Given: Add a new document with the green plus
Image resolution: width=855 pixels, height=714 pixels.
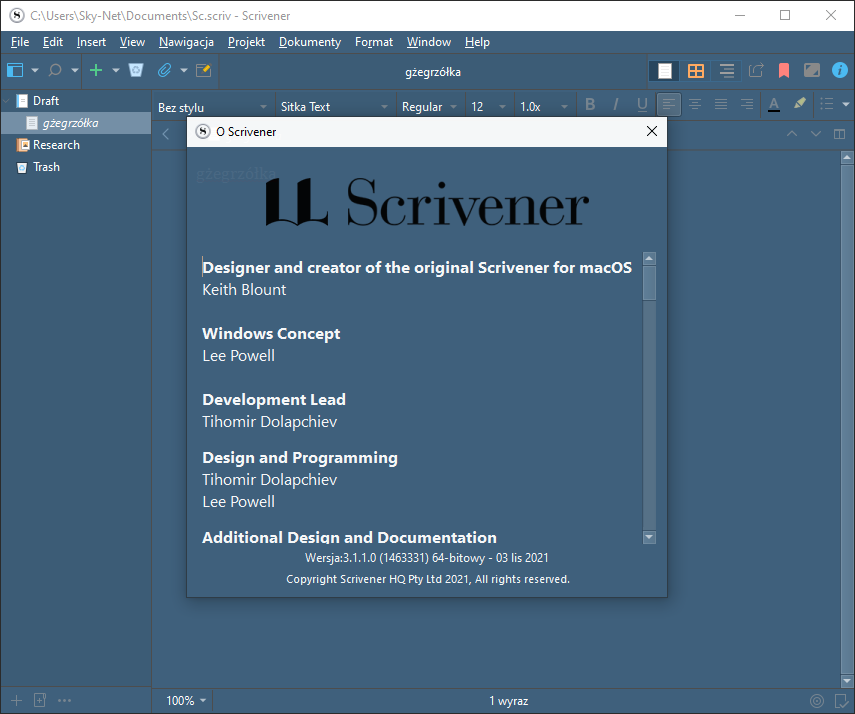Looking at the screenshot, I should pyautogui.click(x=96, y=70).
